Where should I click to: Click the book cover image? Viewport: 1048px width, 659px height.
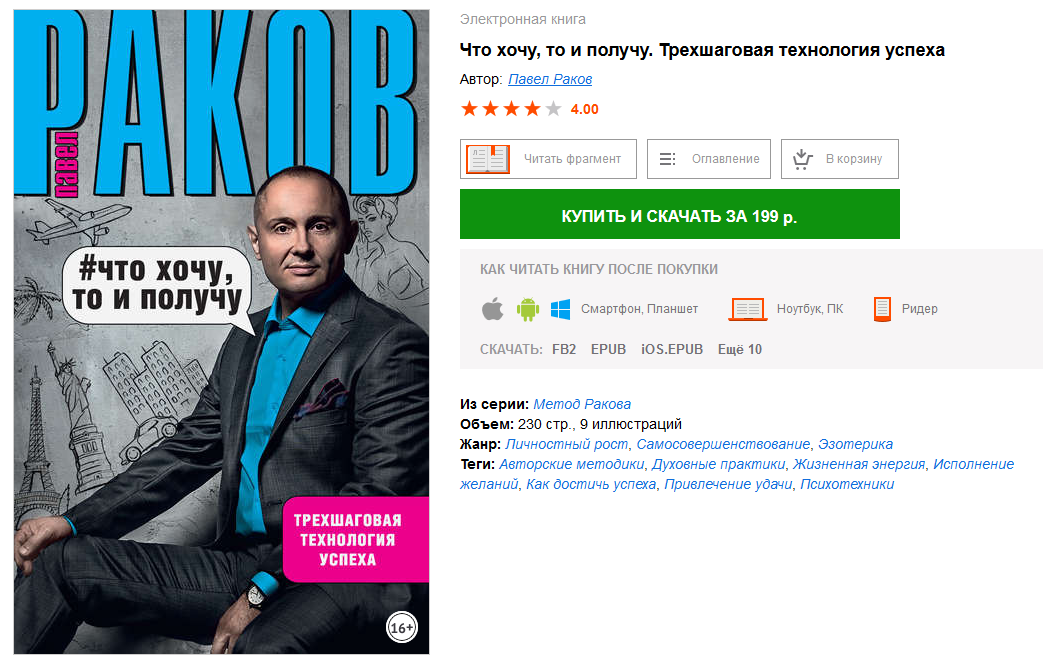coord(221,332)
